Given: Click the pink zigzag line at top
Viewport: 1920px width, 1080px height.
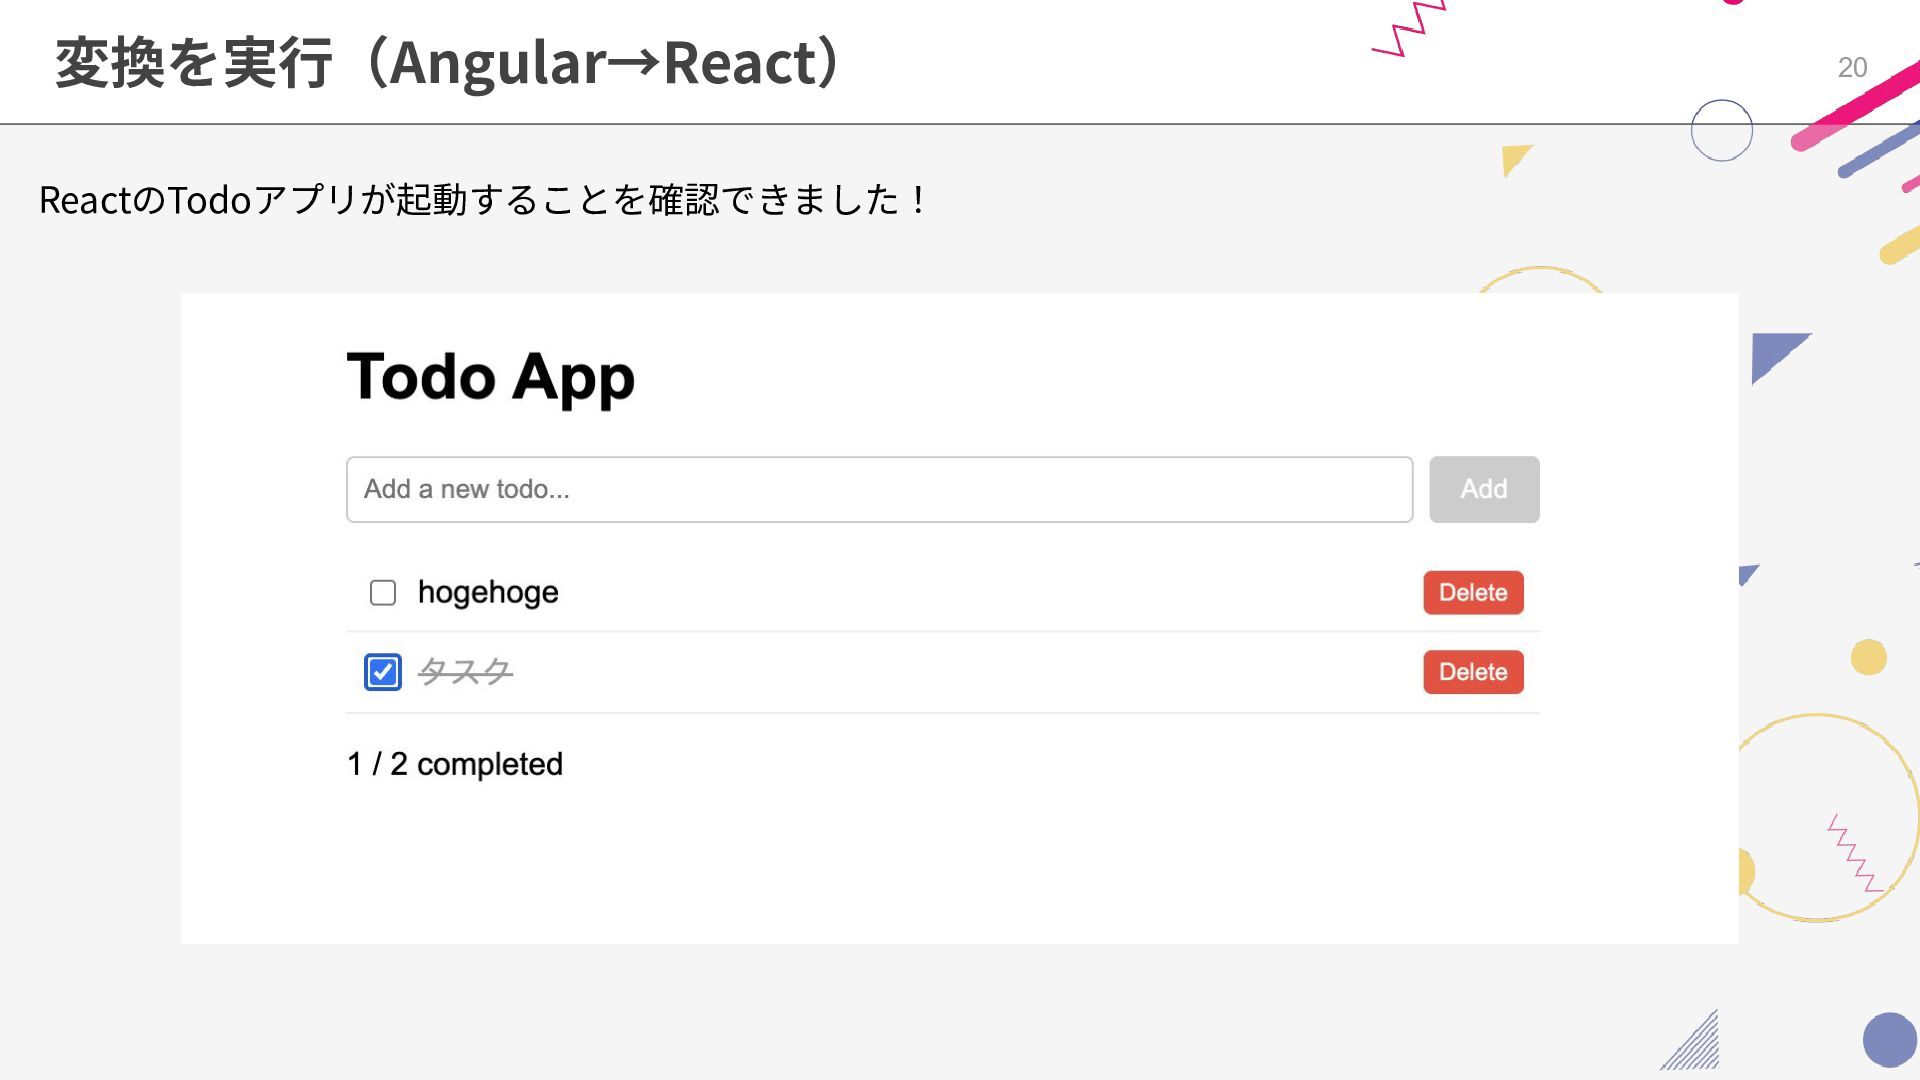Looking at the screenshot, I should (x=1410, y=30).
